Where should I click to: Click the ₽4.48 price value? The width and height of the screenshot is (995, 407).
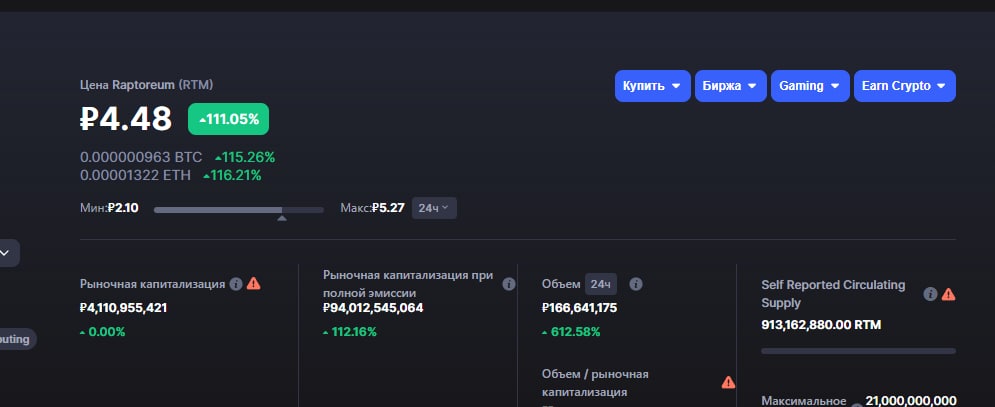pos(126,119)
